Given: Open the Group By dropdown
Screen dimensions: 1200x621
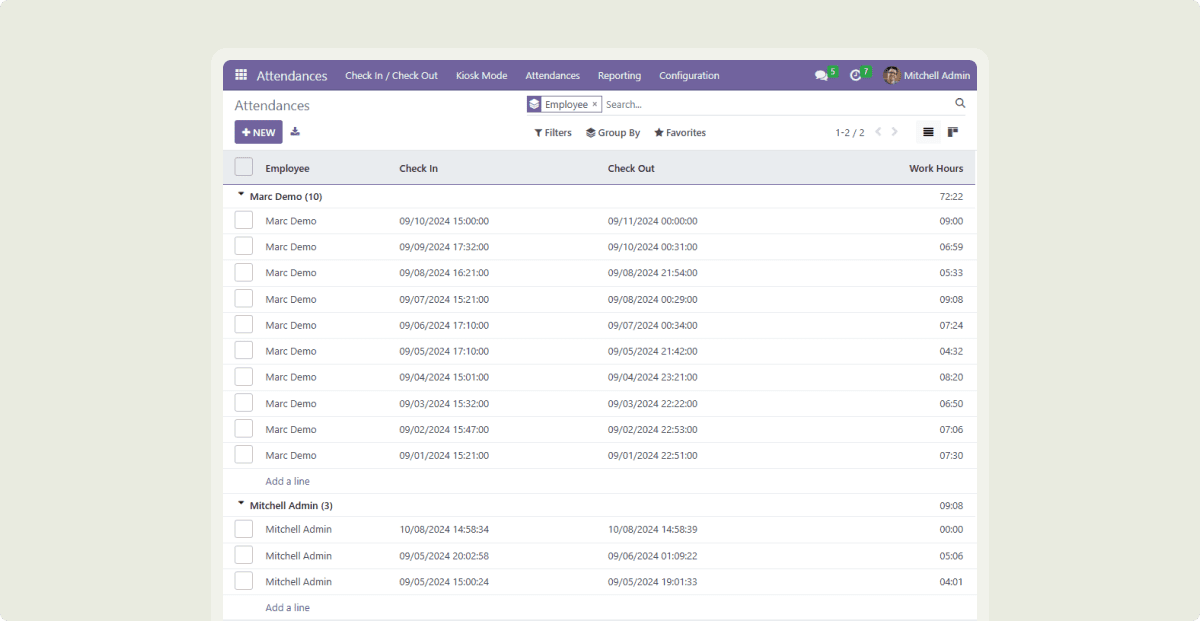Looking at the screenshot, I should pyautogui.click(x=613, y=133).
